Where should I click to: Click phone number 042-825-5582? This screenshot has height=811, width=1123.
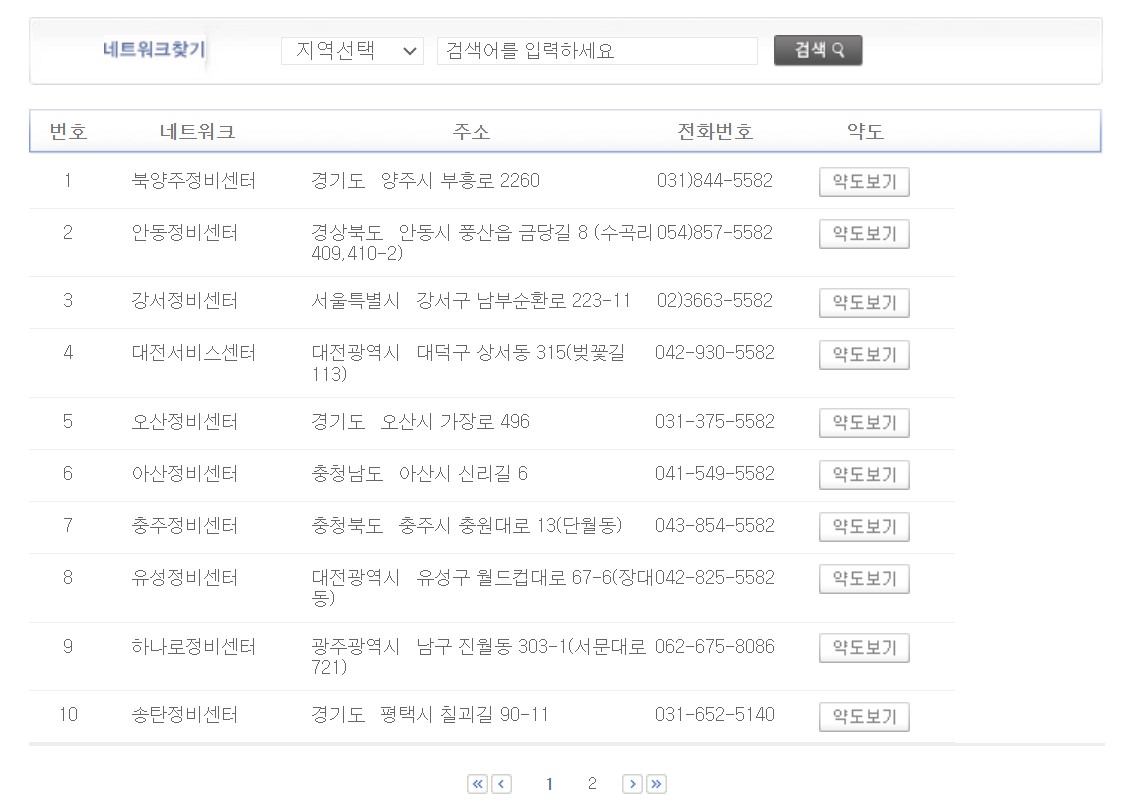[x=715, y=577]
